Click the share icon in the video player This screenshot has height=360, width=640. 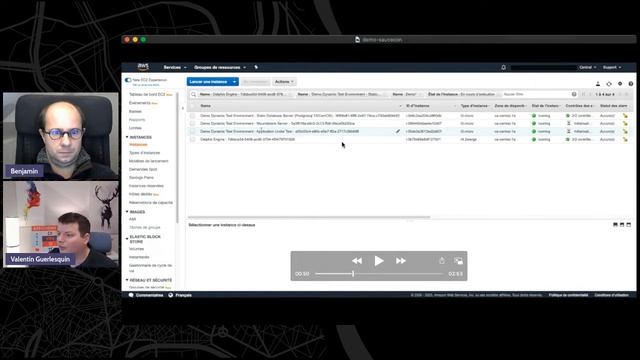442,261
